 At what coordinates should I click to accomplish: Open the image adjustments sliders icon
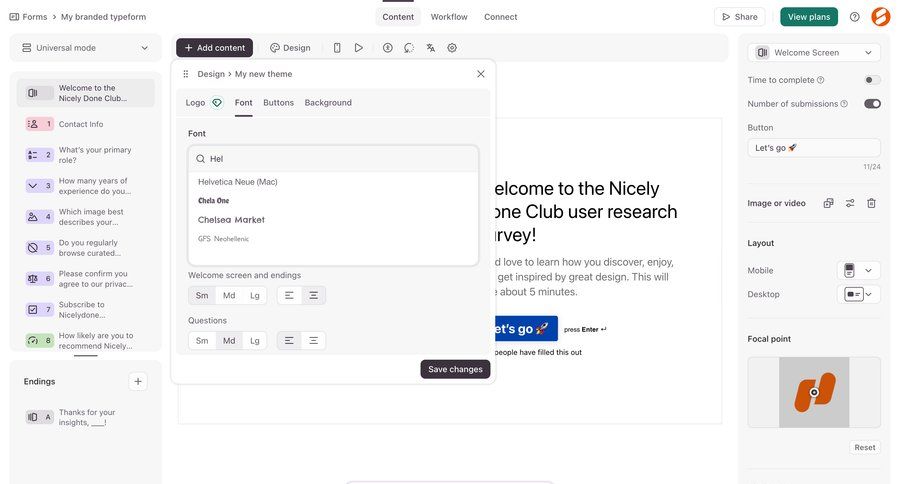click(850, 203)
